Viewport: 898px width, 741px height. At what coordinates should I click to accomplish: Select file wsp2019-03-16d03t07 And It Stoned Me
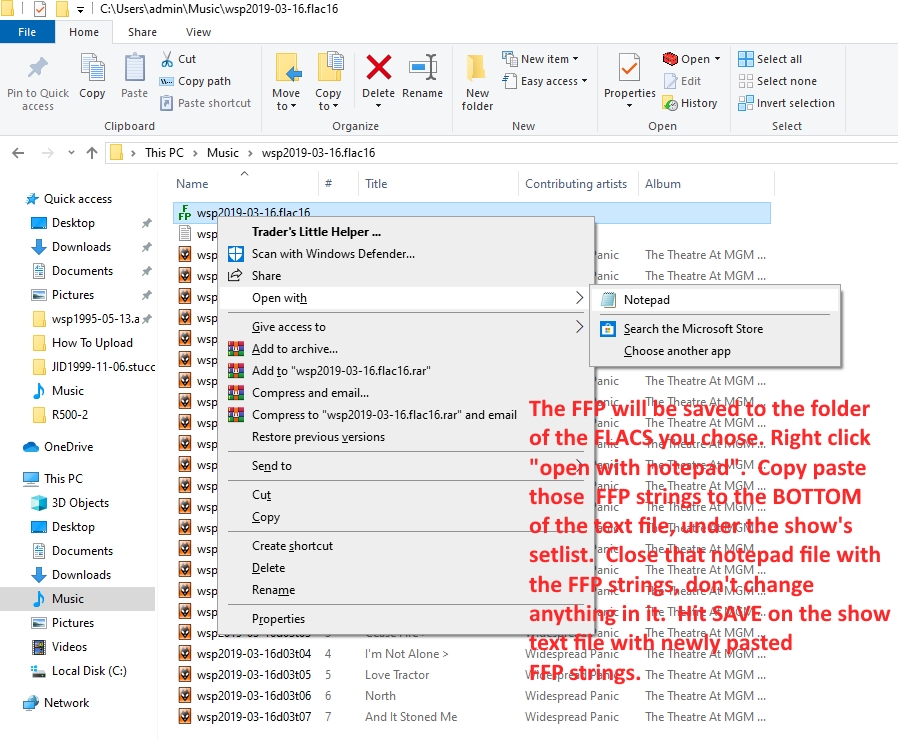click(471, 717)
